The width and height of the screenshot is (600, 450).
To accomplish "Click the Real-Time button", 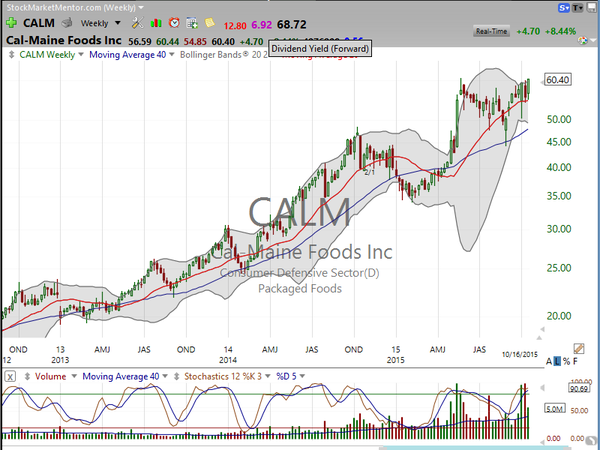I will (491, 31).
